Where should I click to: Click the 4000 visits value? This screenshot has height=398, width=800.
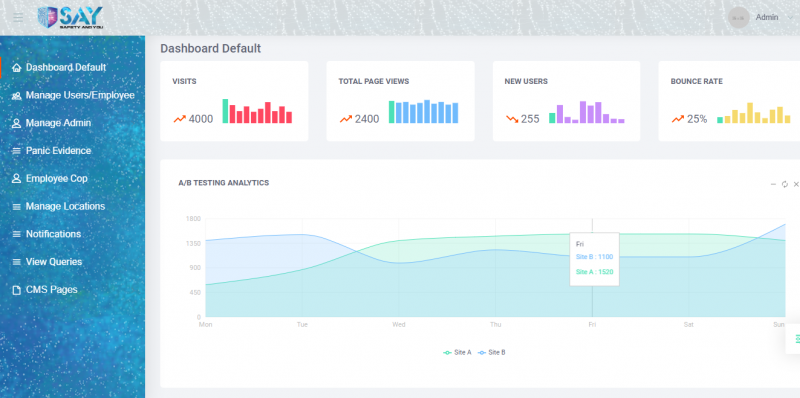tap(201, 119)
